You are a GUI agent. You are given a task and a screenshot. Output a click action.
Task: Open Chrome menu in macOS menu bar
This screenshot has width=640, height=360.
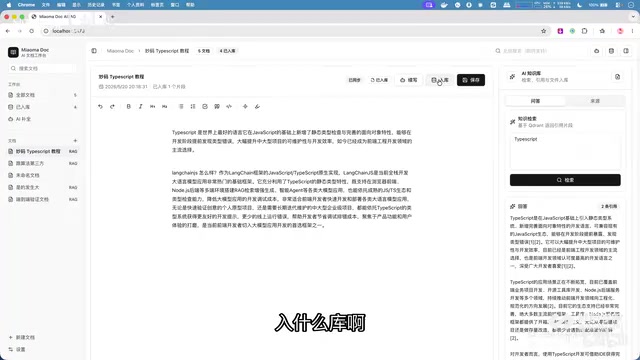(x=26, y=5)
